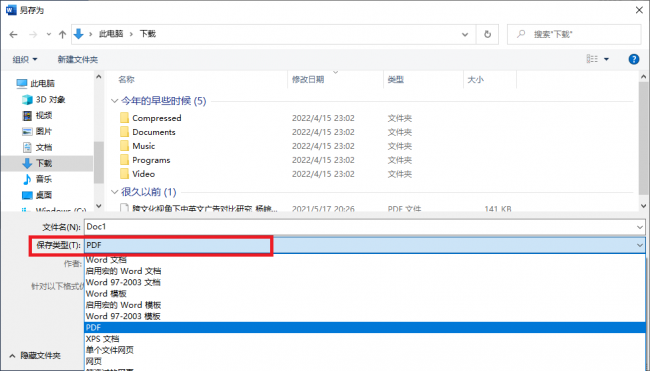This screenshot has width=650, height=371.
Task: Click the blue download arrow in address bar
Action: [x=79, y=34]
